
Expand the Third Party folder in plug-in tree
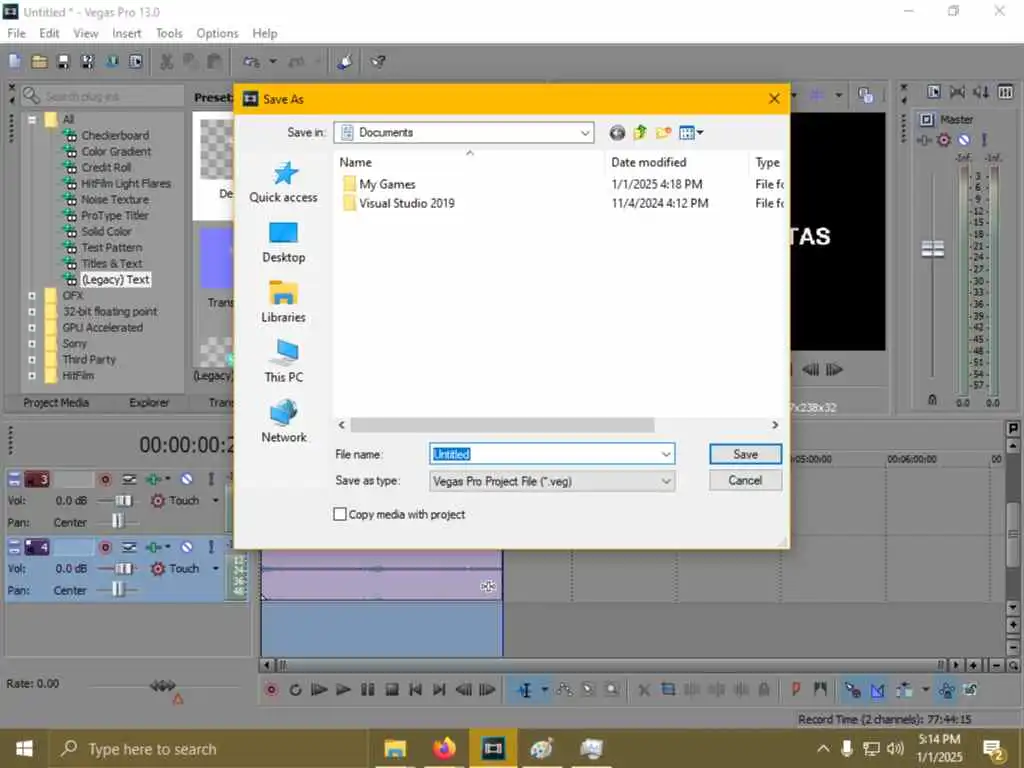tap(31, 360)
